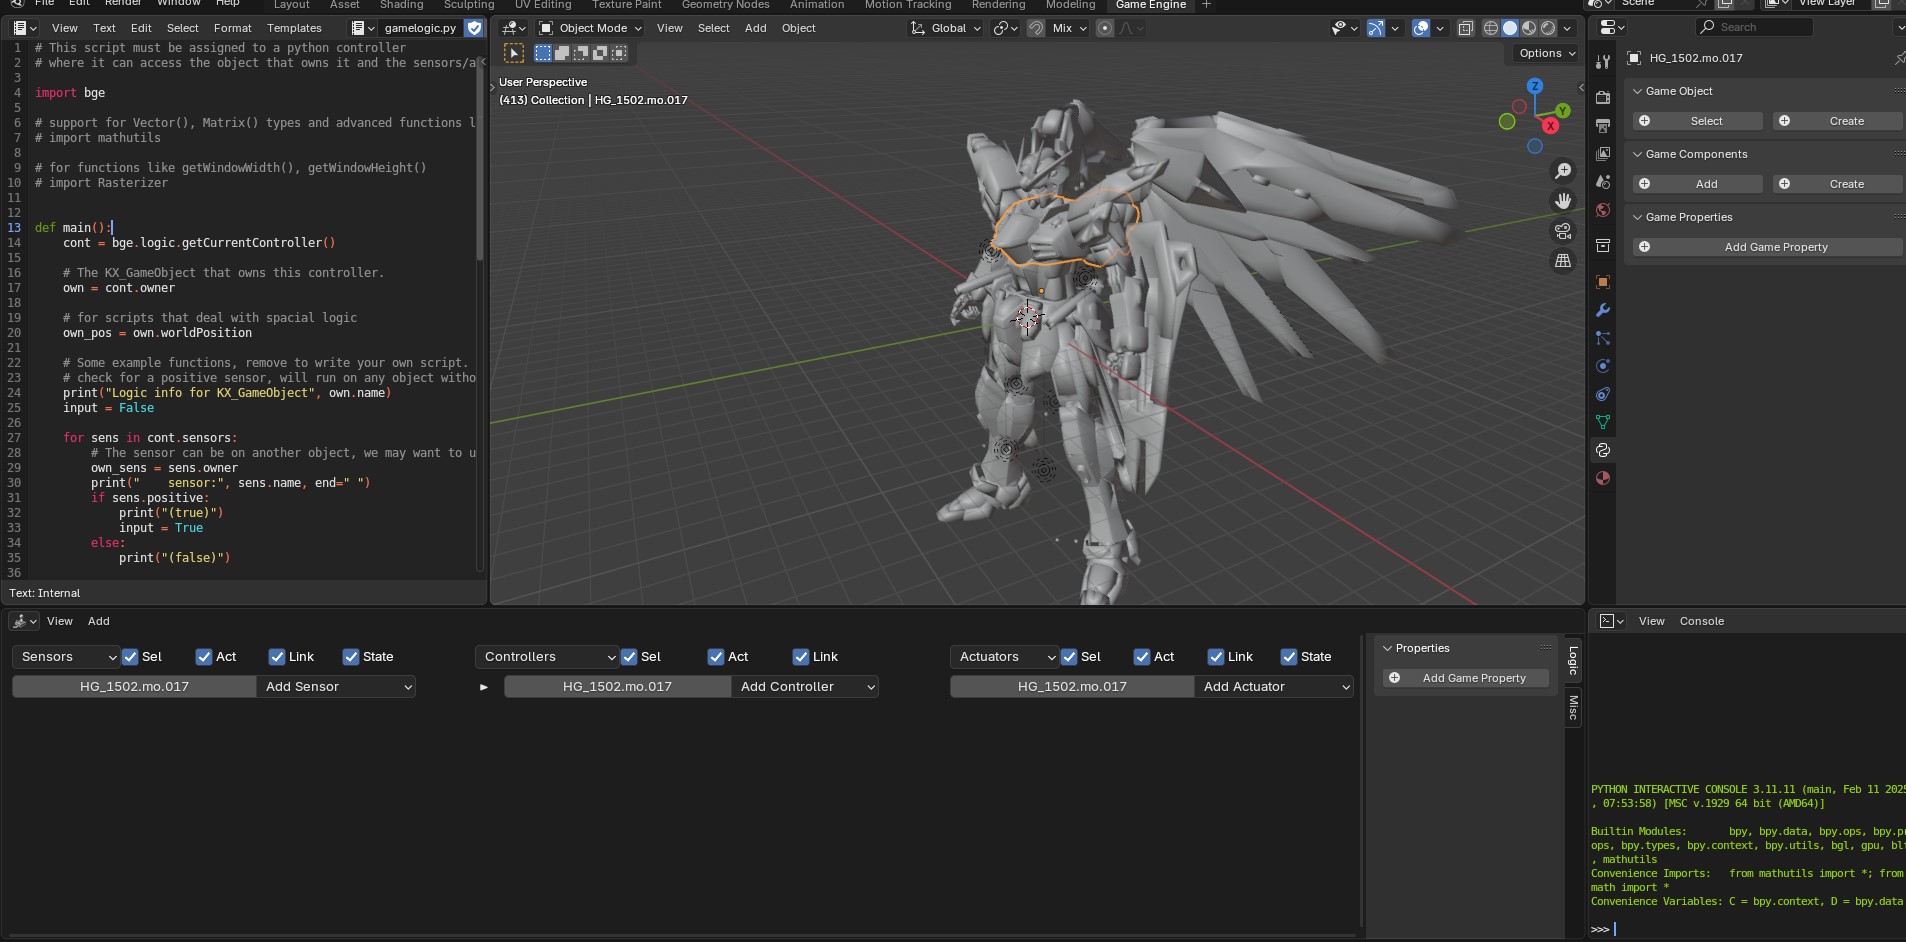Open the Object menu in viewport
The image size is (1906, 942).
point(798,28)
